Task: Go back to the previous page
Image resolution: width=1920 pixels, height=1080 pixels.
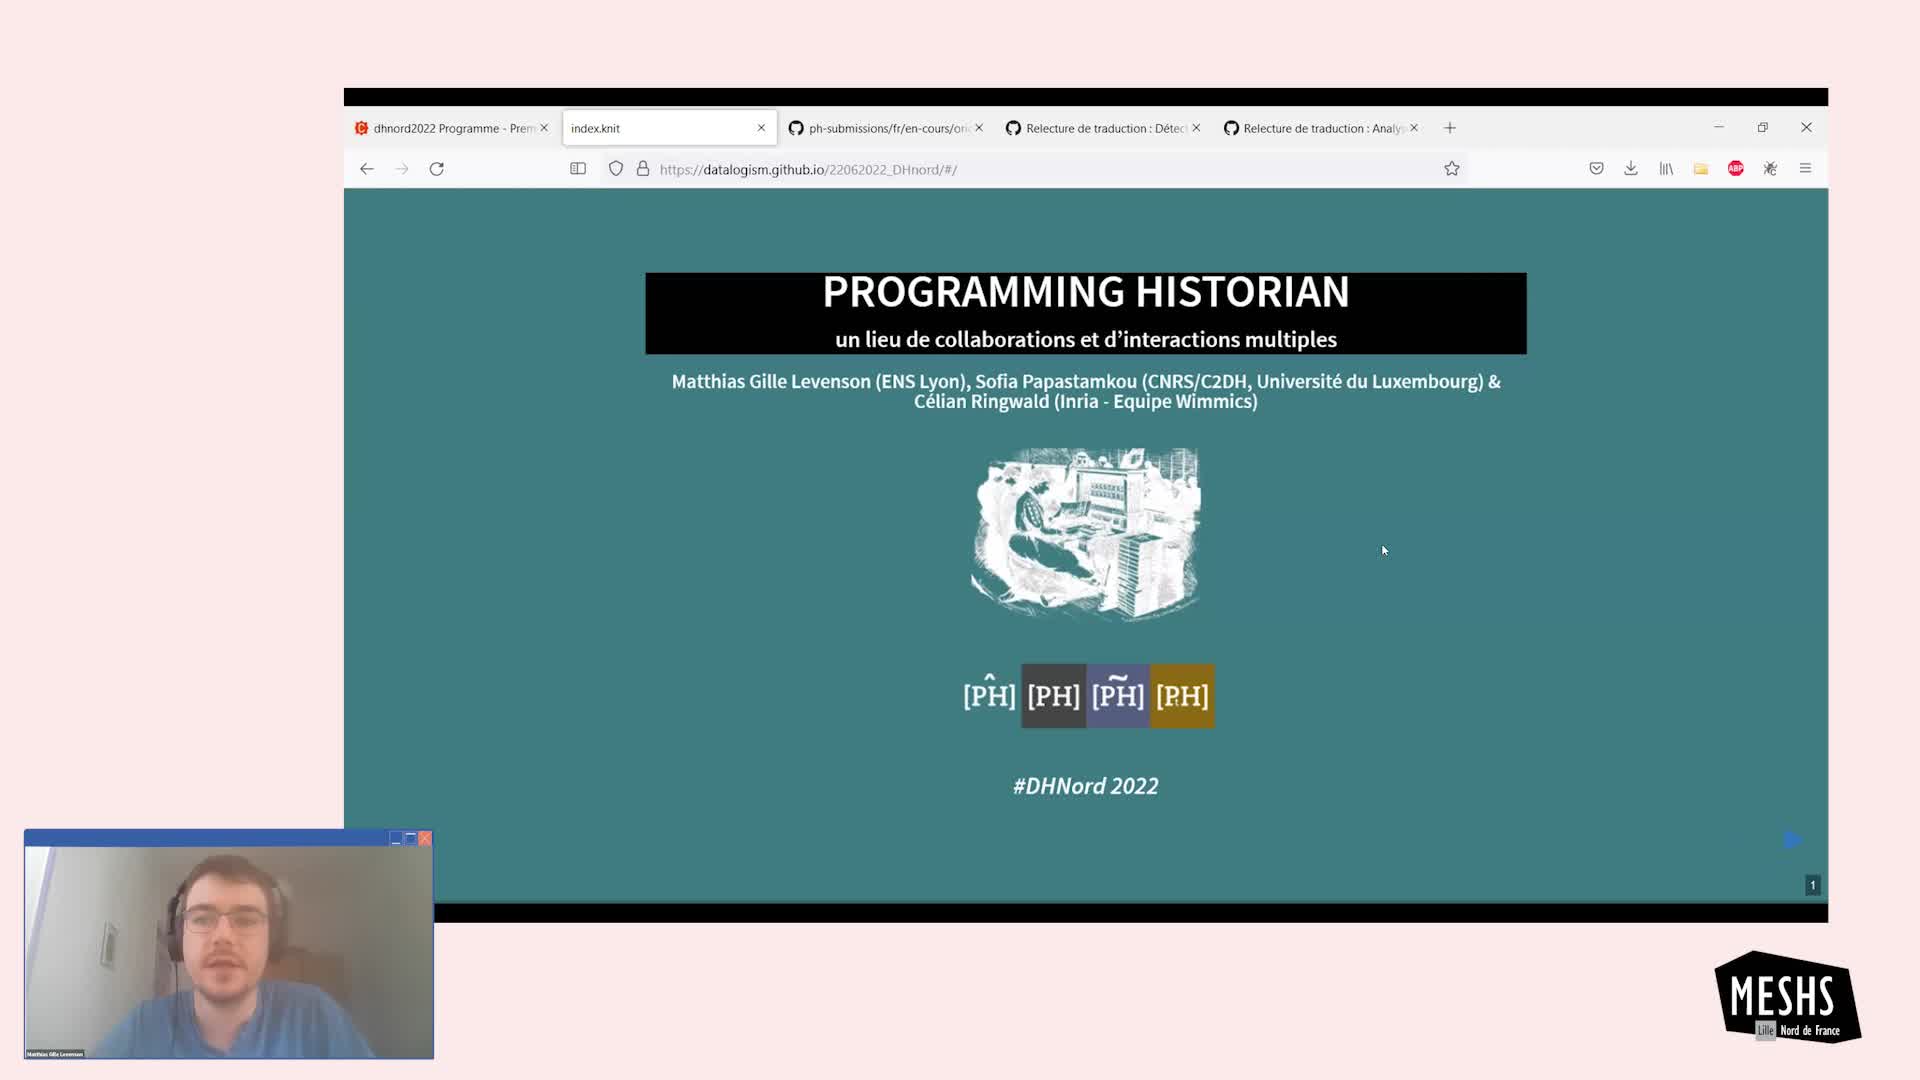Action: pyautogui.click(x=367, y=169)
